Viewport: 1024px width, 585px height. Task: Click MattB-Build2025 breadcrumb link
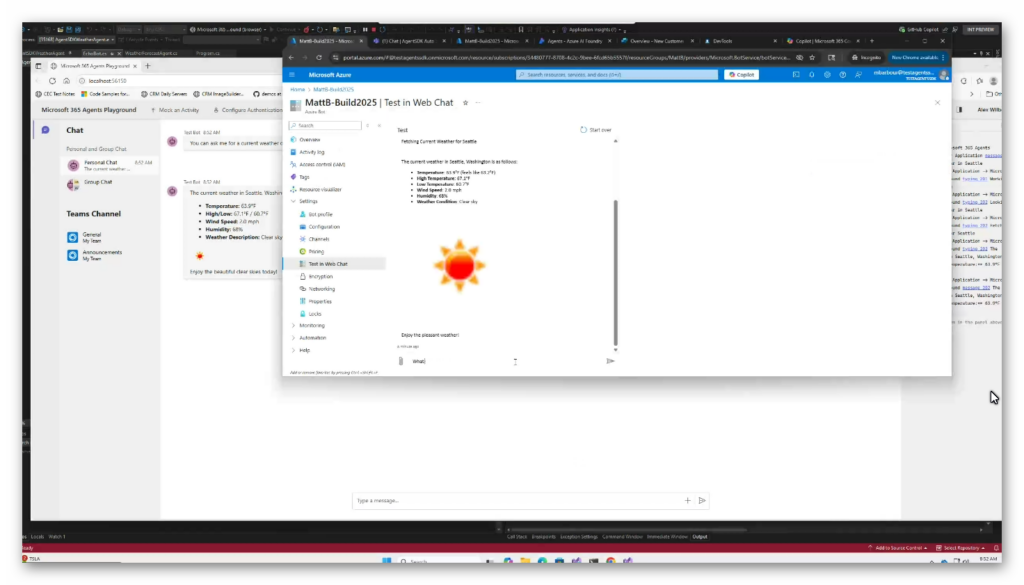coord(333,89)
